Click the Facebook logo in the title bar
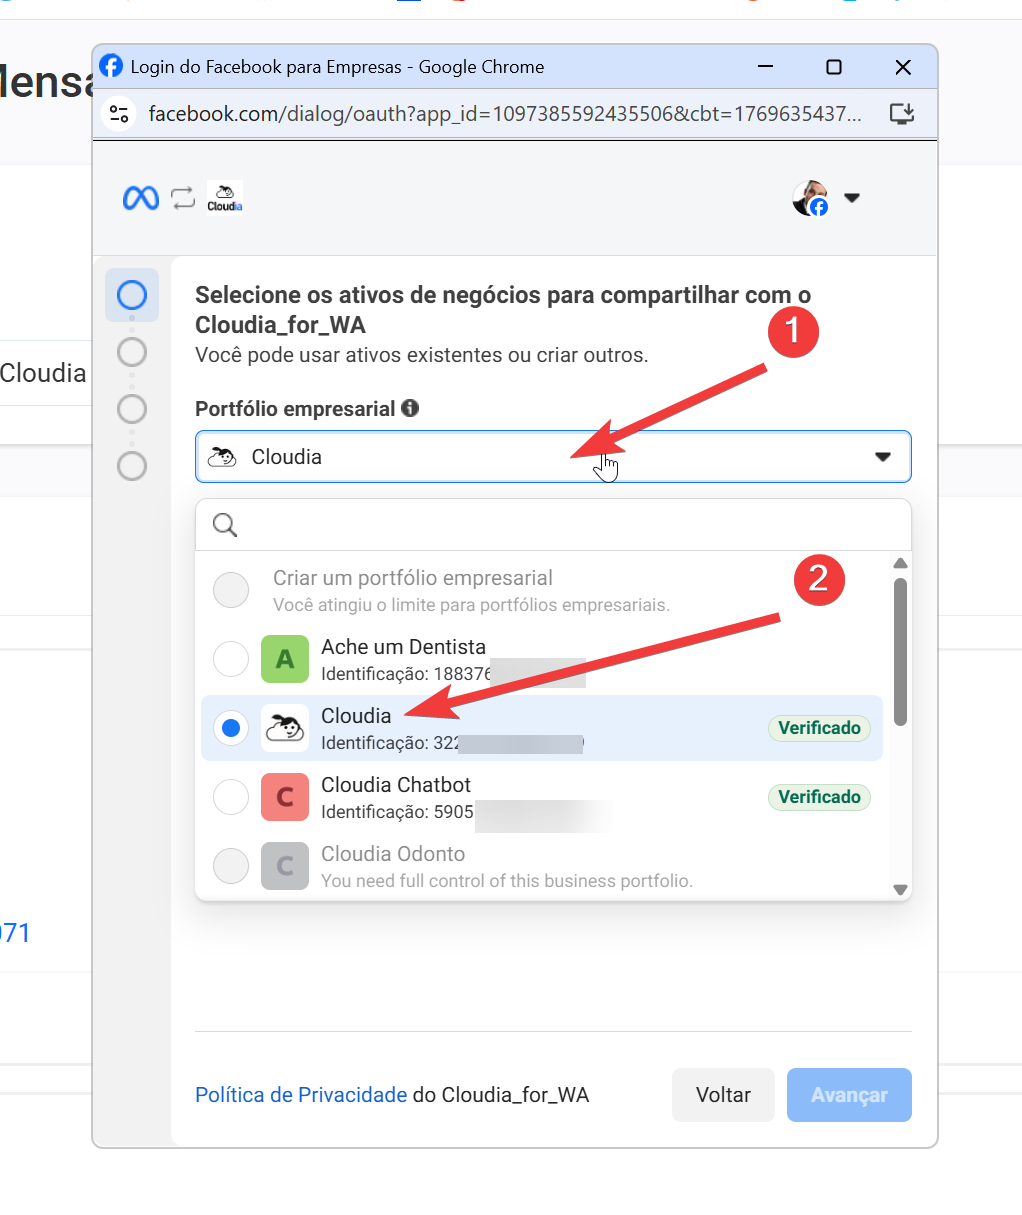 [111, 66]
